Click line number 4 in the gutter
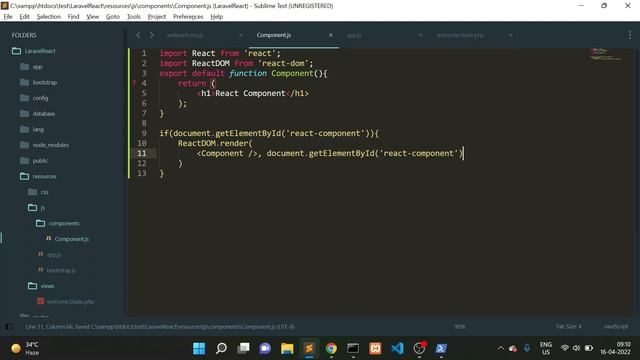640x360 pixels. 144,83
